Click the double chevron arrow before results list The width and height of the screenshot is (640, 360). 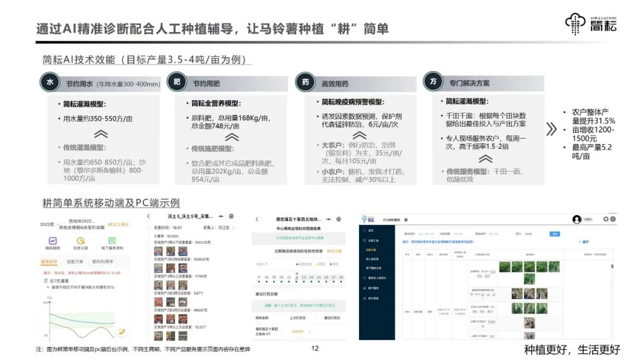click(x=551, y=129)
